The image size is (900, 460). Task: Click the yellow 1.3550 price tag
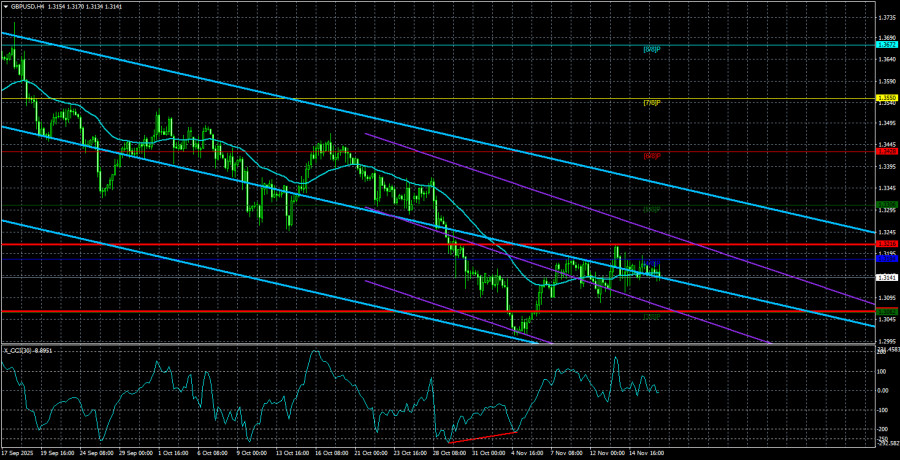tap(886, 99)
